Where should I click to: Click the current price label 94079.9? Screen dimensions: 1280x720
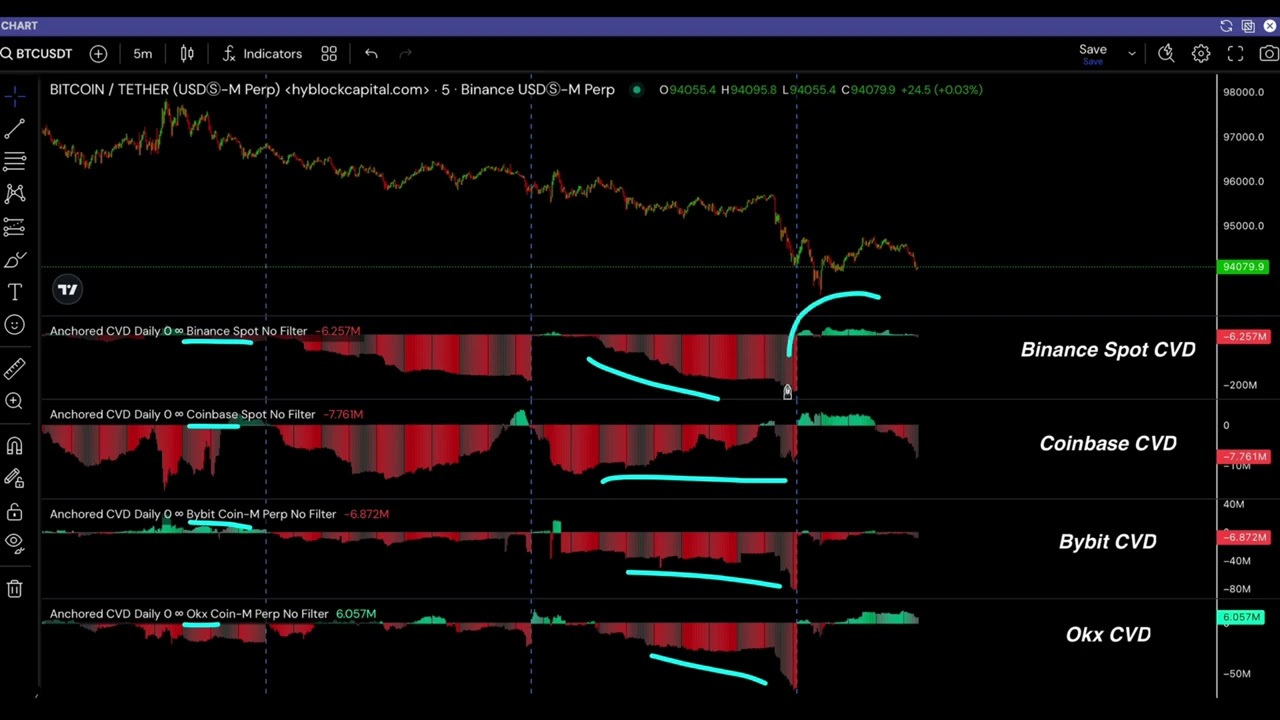1244,267
